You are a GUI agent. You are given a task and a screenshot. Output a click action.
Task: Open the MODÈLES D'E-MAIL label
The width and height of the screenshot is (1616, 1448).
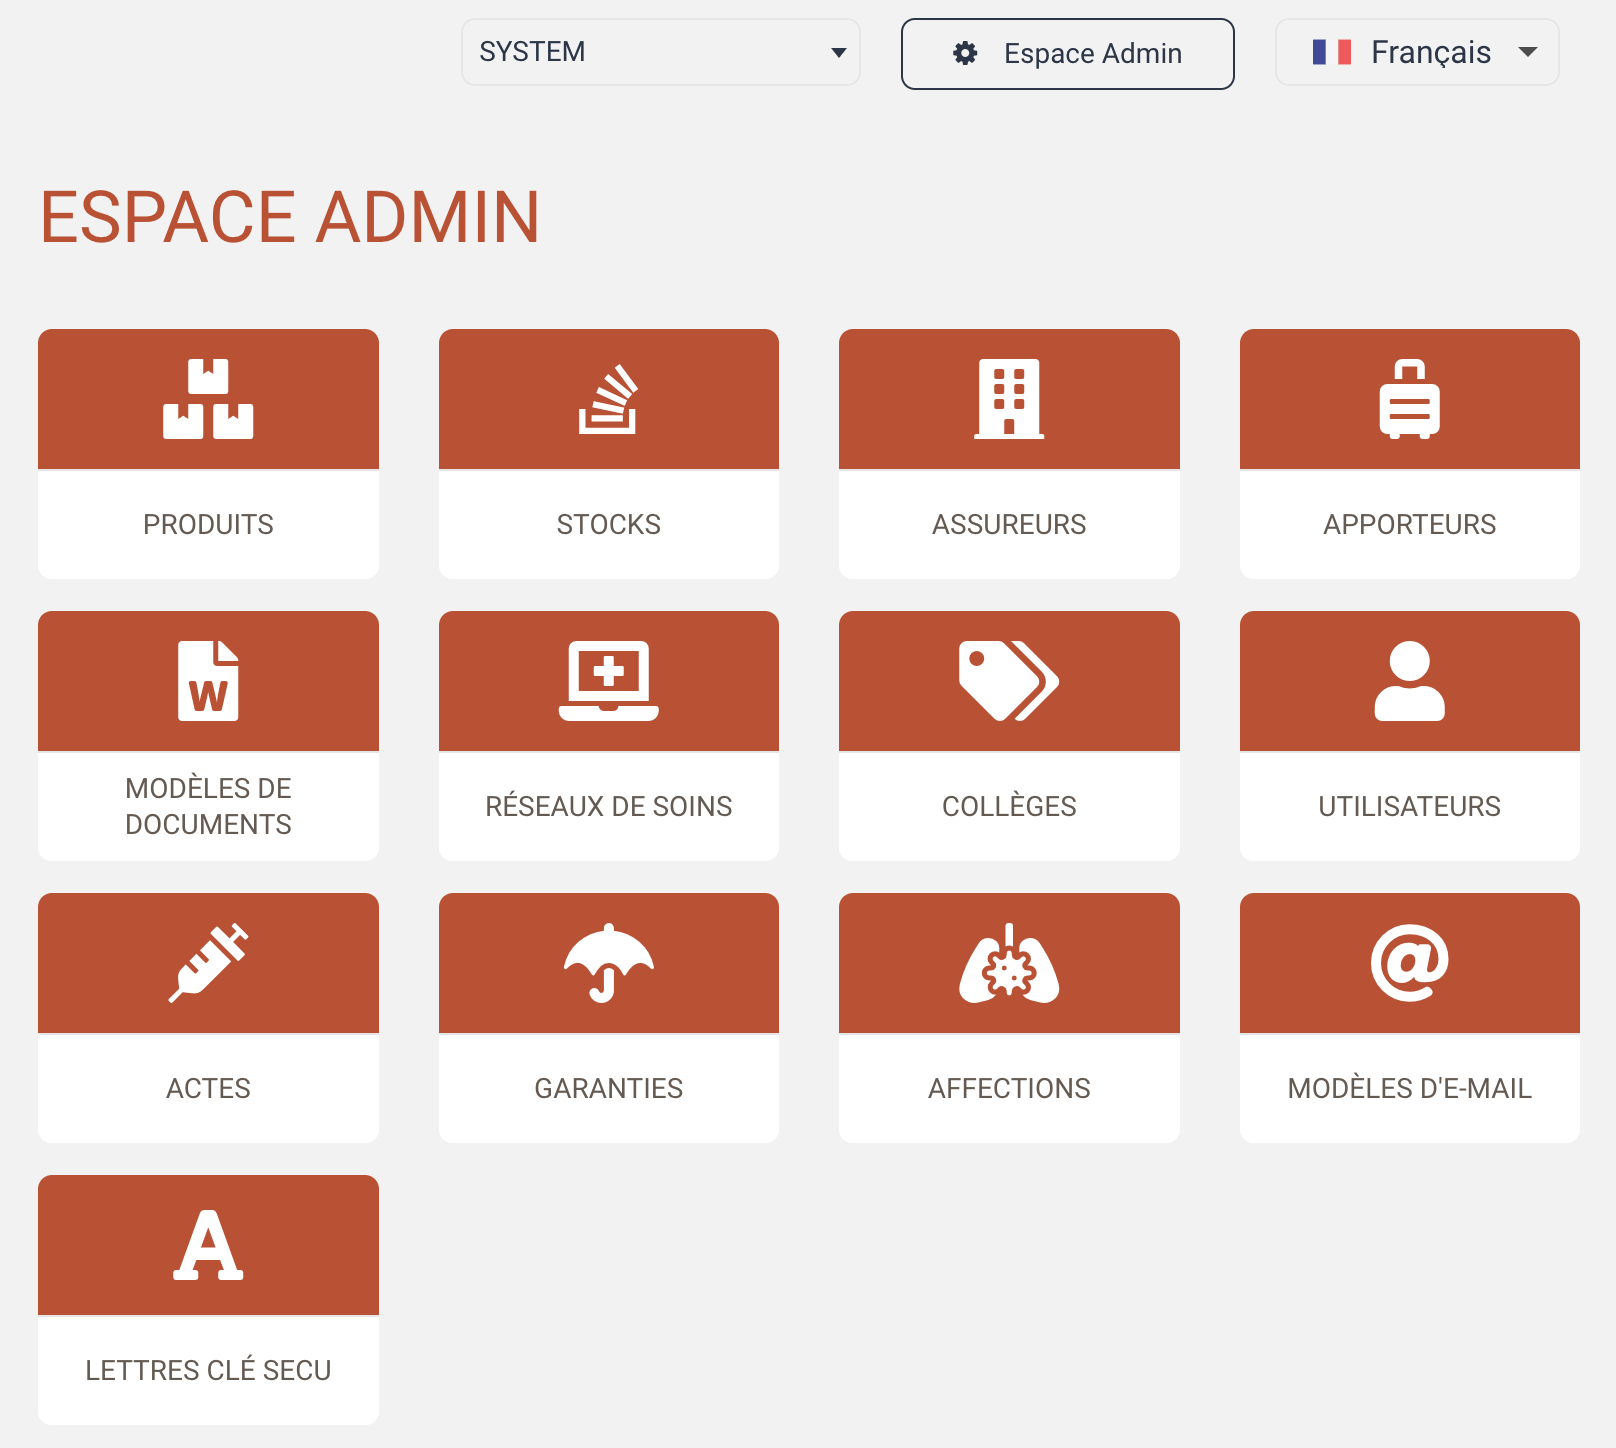pos(1409,1088)
